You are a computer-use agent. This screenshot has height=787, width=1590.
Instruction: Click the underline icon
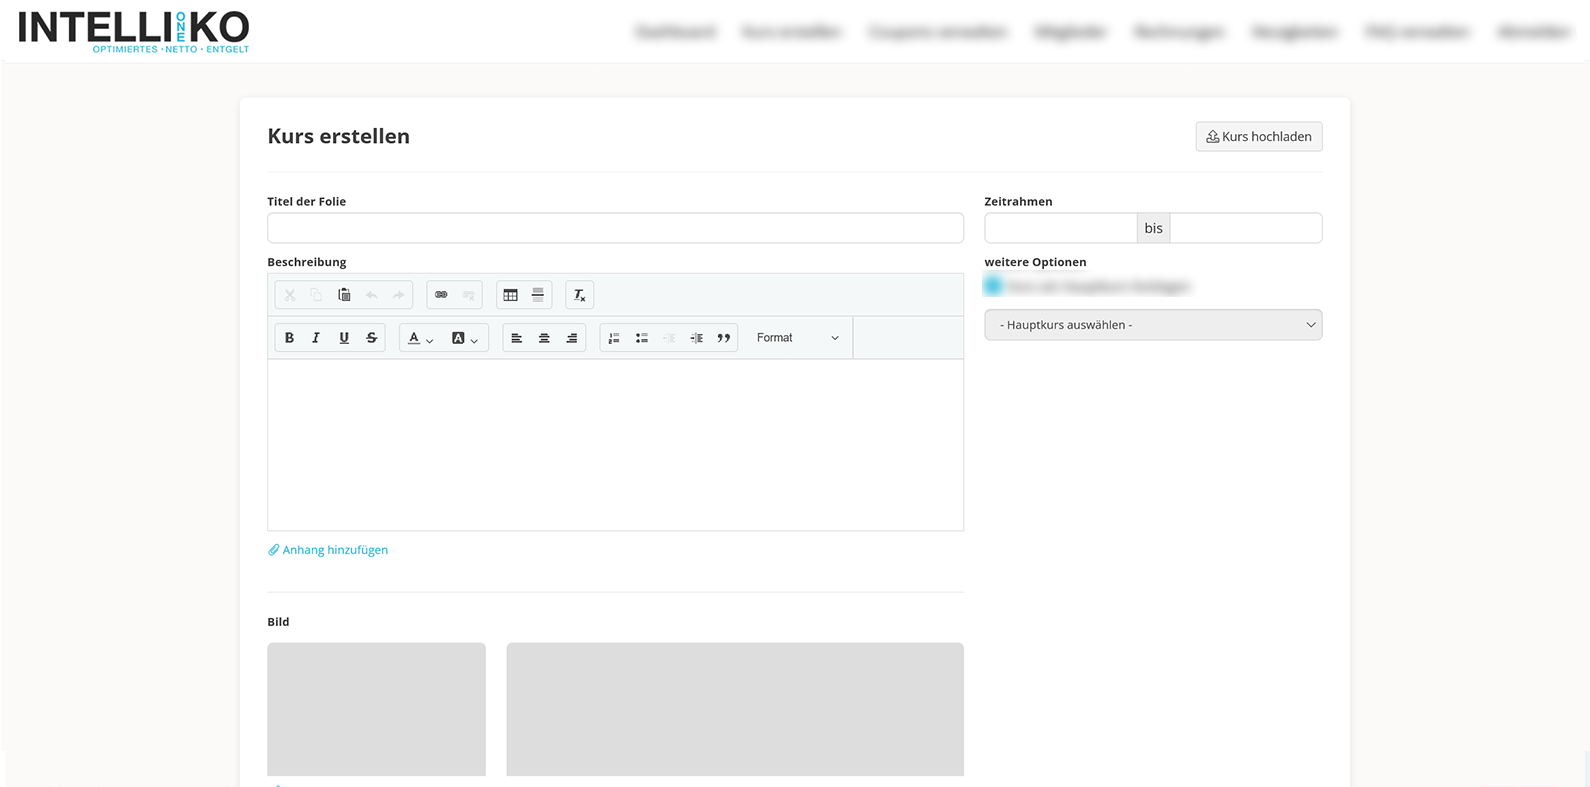pos(344,338)
